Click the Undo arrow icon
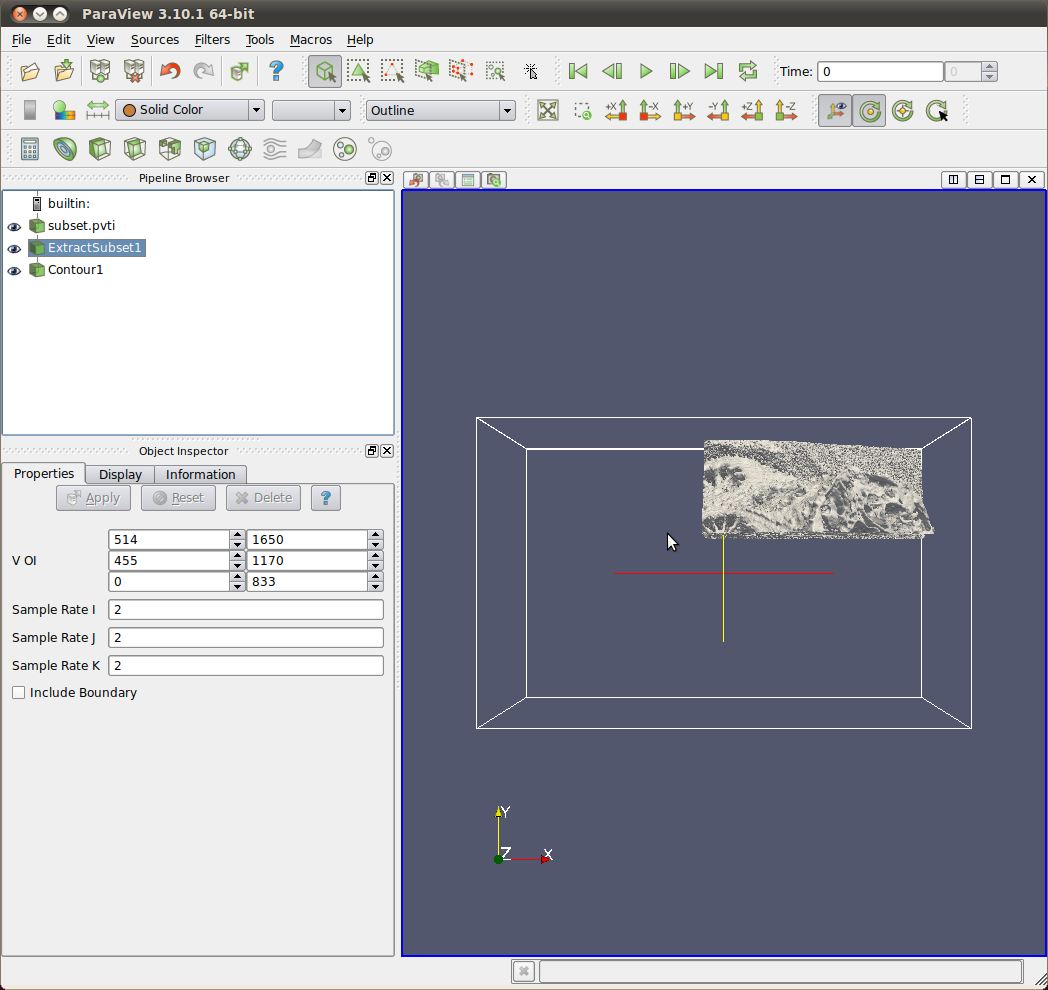Viewport: 1048px width, 990px height. click(x=170, y=71)
